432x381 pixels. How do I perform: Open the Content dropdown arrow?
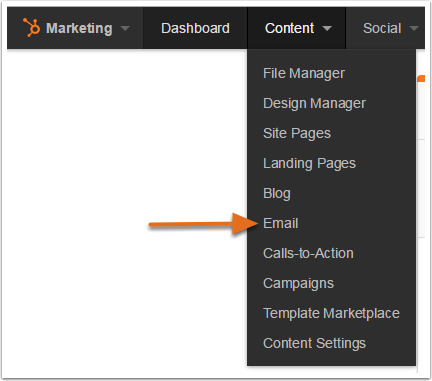click(327, 28)
